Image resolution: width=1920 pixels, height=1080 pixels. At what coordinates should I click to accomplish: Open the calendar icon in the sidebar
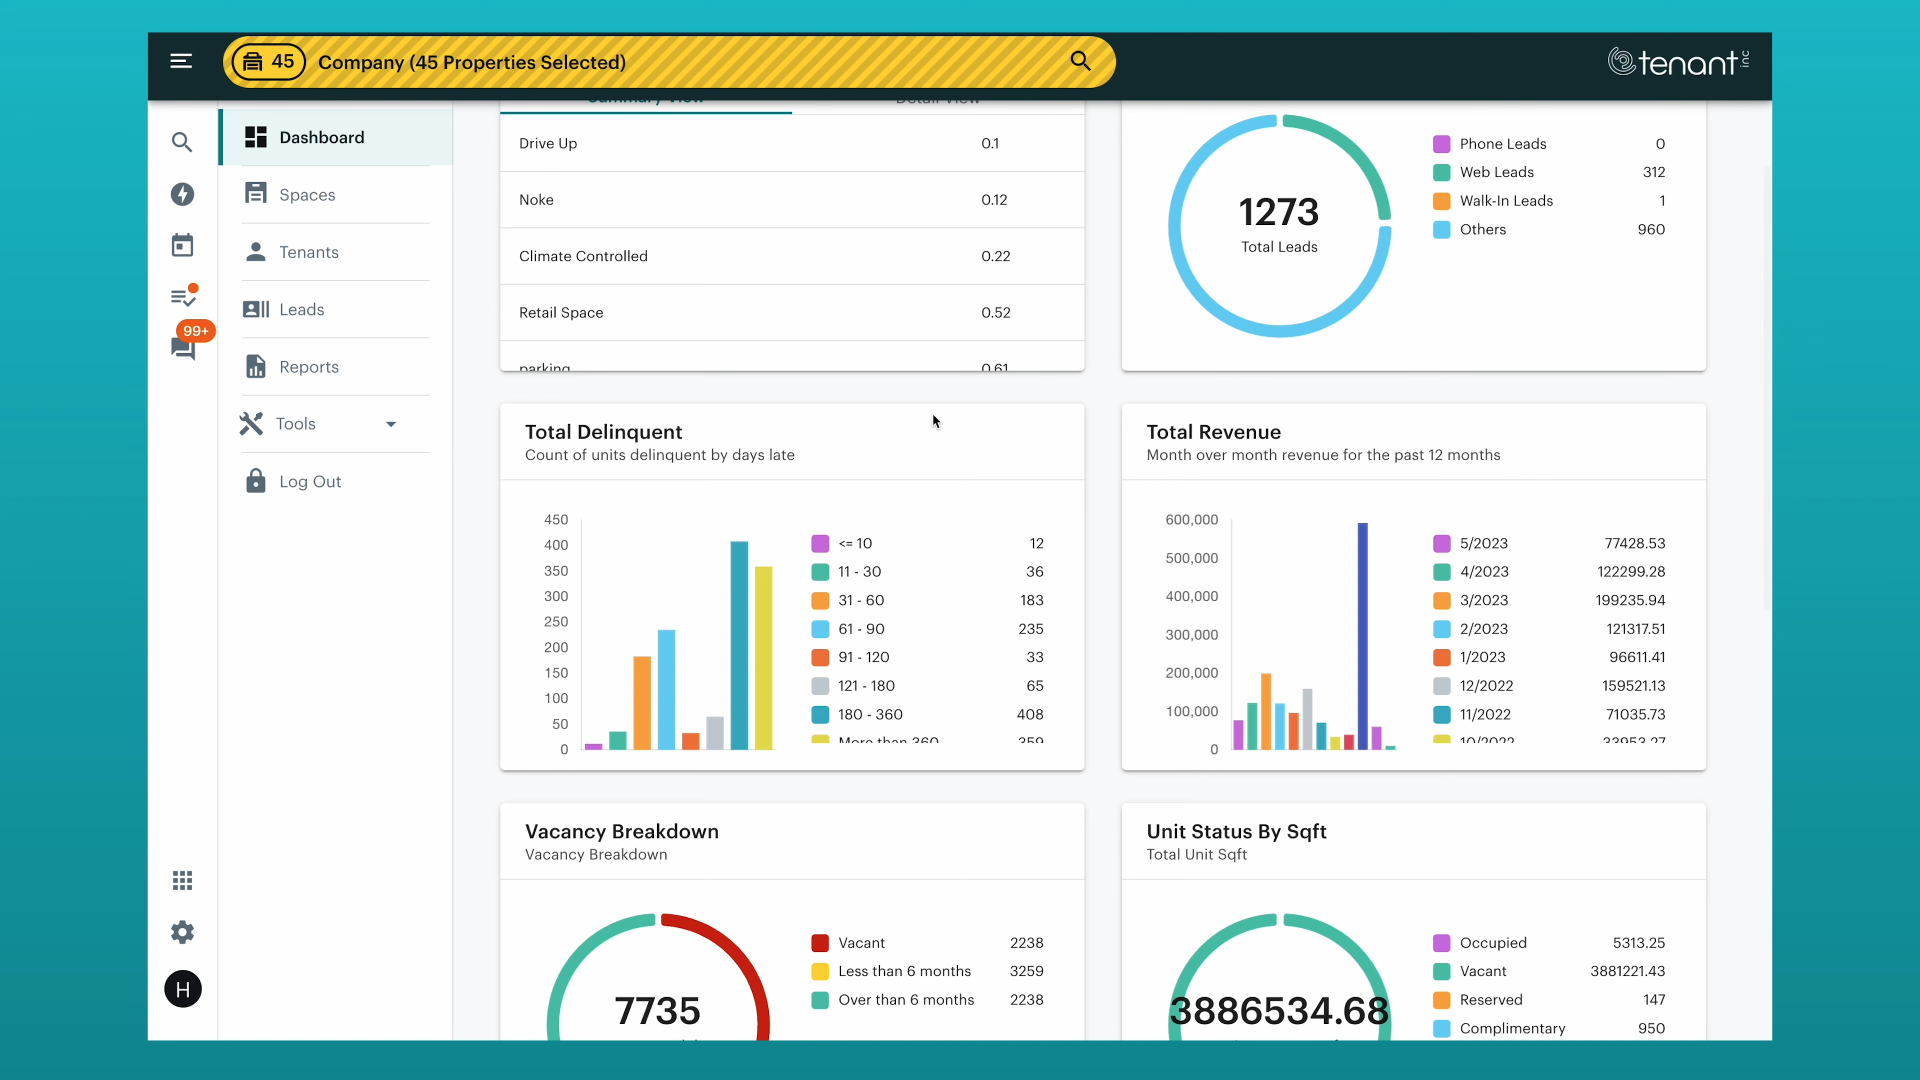click(x=182, y=245)
